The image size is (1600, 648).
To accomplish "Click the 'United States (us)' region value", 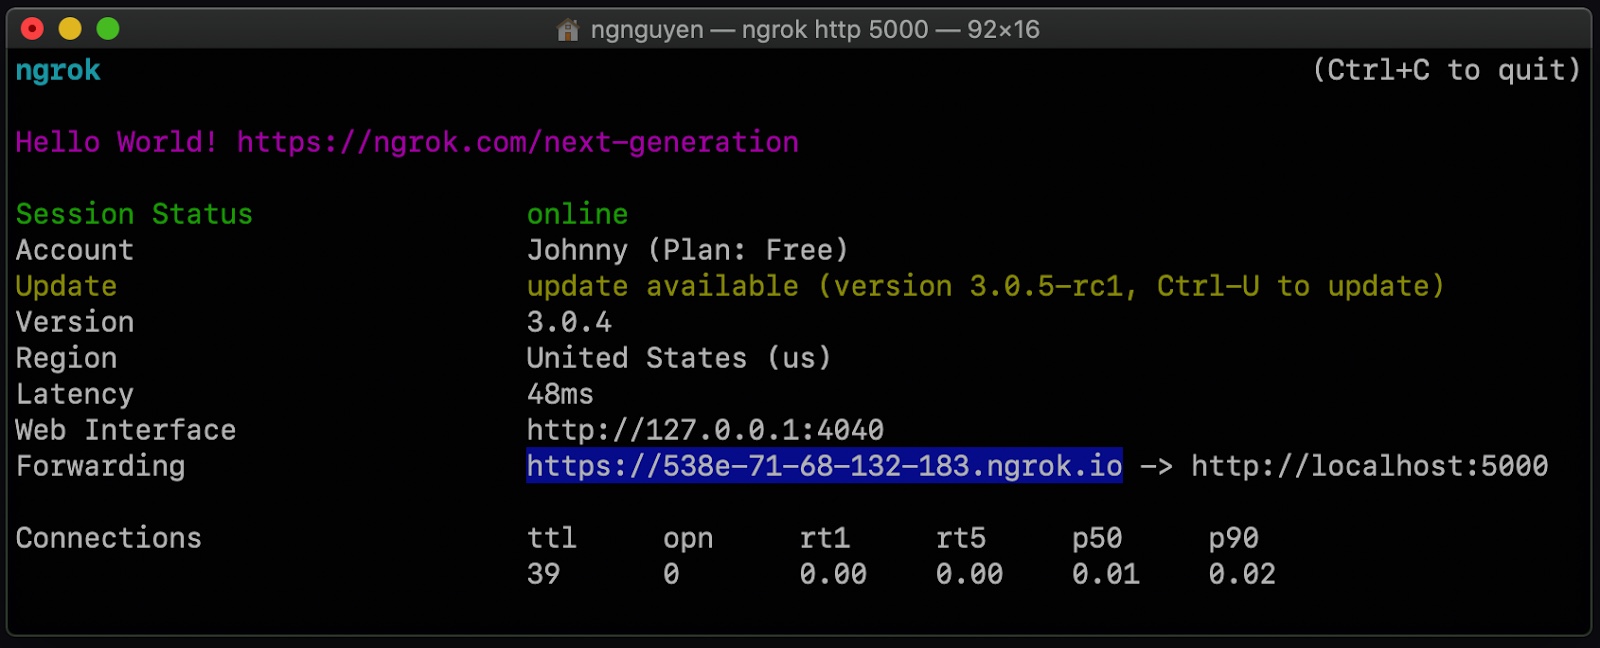I will [x=679, y=358].
